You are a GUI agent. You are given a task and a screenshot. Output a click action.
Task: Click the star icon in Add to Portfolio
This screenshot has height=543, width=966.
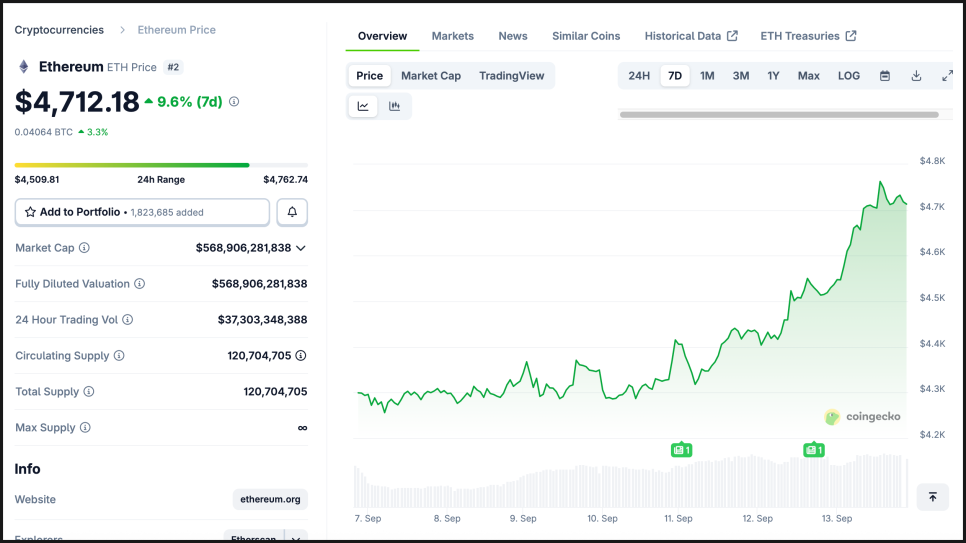point(30,212)
